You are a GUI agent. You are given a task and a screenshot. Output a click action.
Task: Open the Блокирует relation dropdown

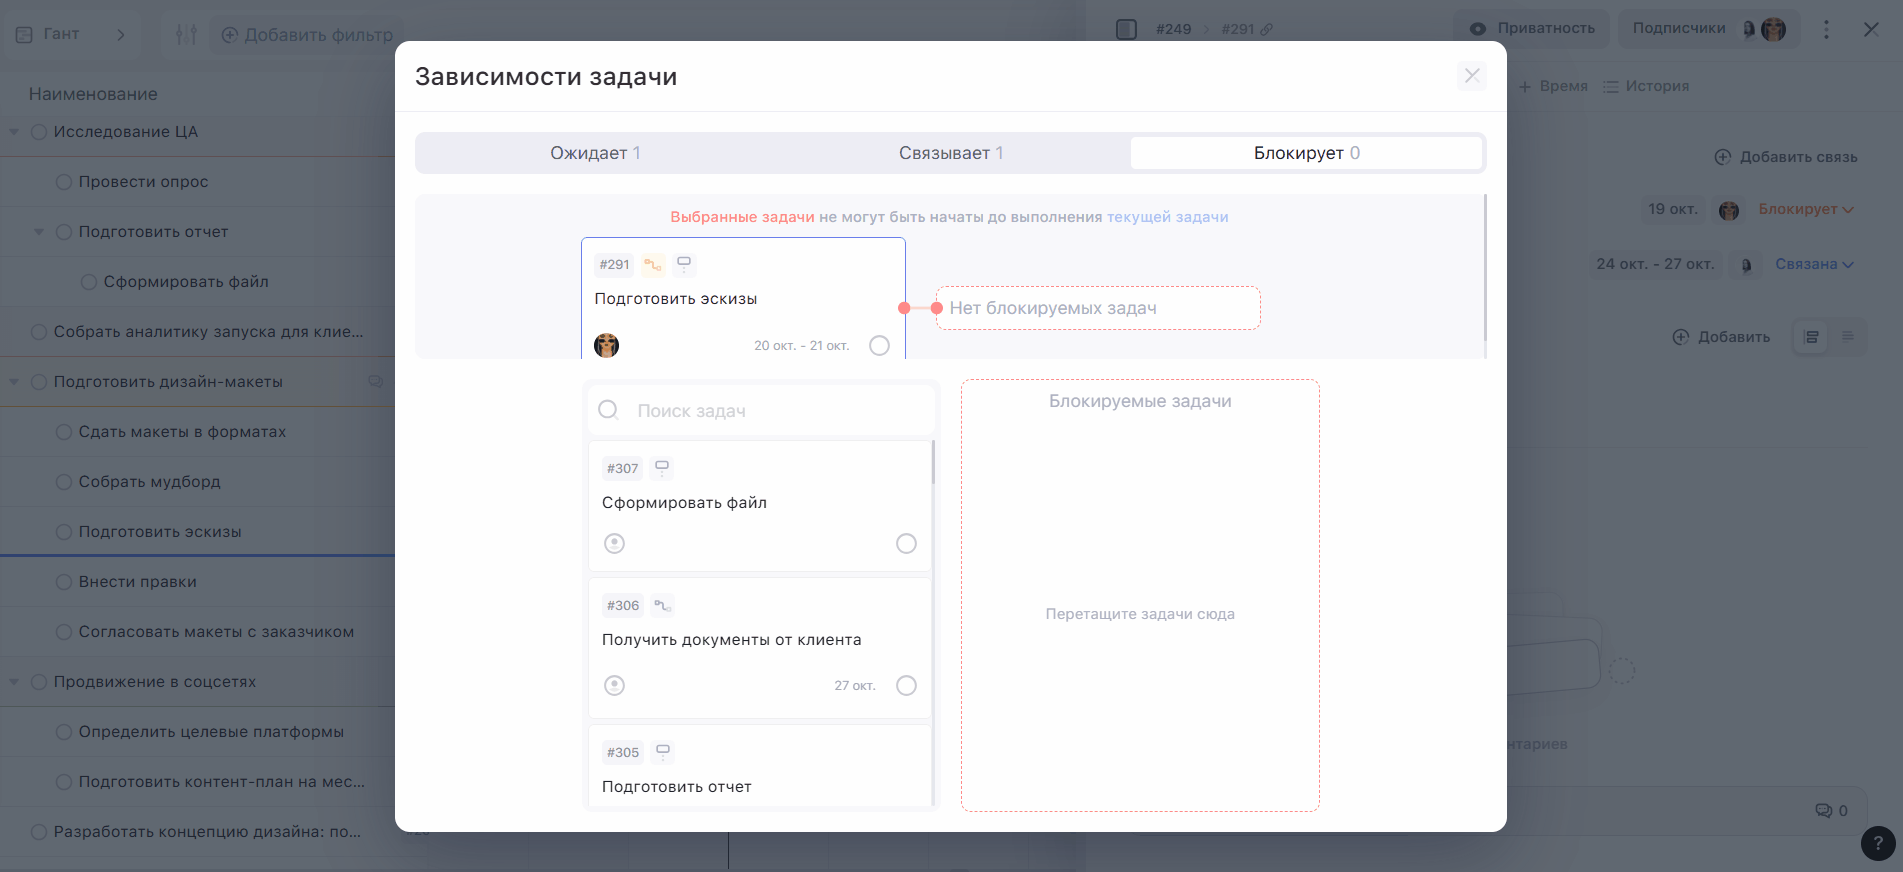coord(1805,209)
